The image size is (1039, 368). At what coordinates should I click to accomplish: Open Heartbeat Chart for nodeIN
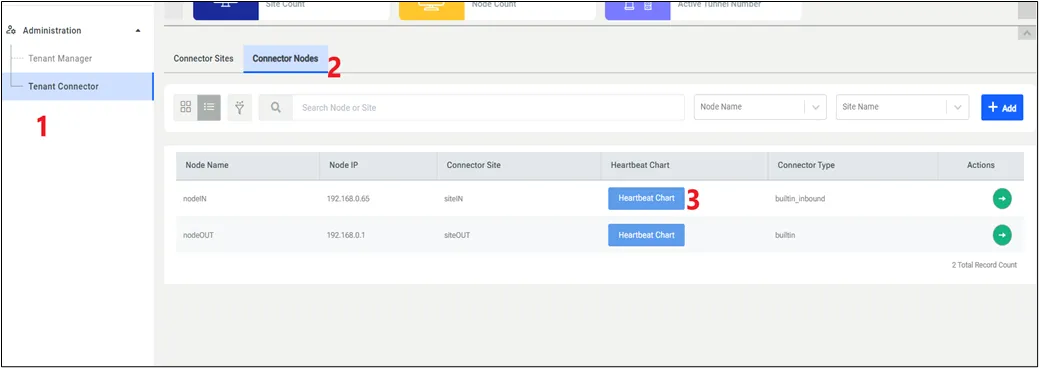(646, 198)
